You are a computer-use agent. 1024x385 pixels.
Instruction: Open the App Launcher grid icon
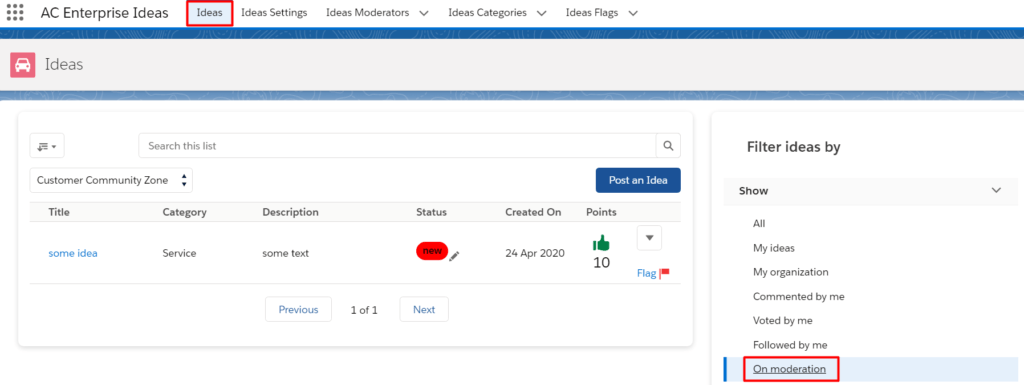click(14, 13)
